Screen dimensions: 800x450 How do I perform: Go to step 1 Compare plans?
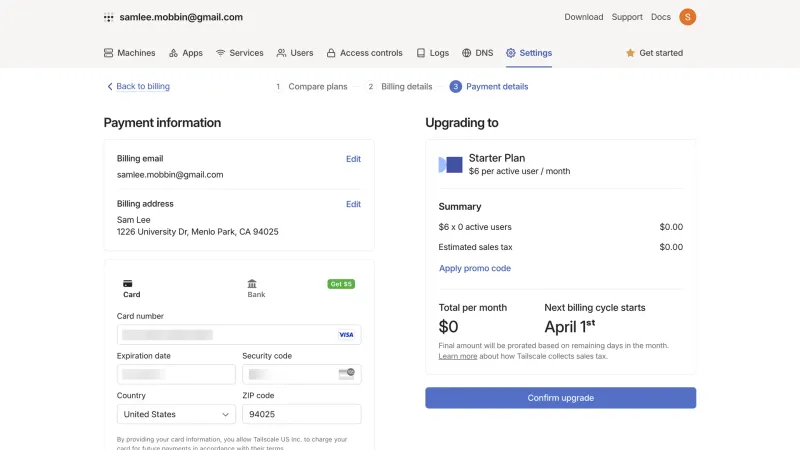[311, 87]
